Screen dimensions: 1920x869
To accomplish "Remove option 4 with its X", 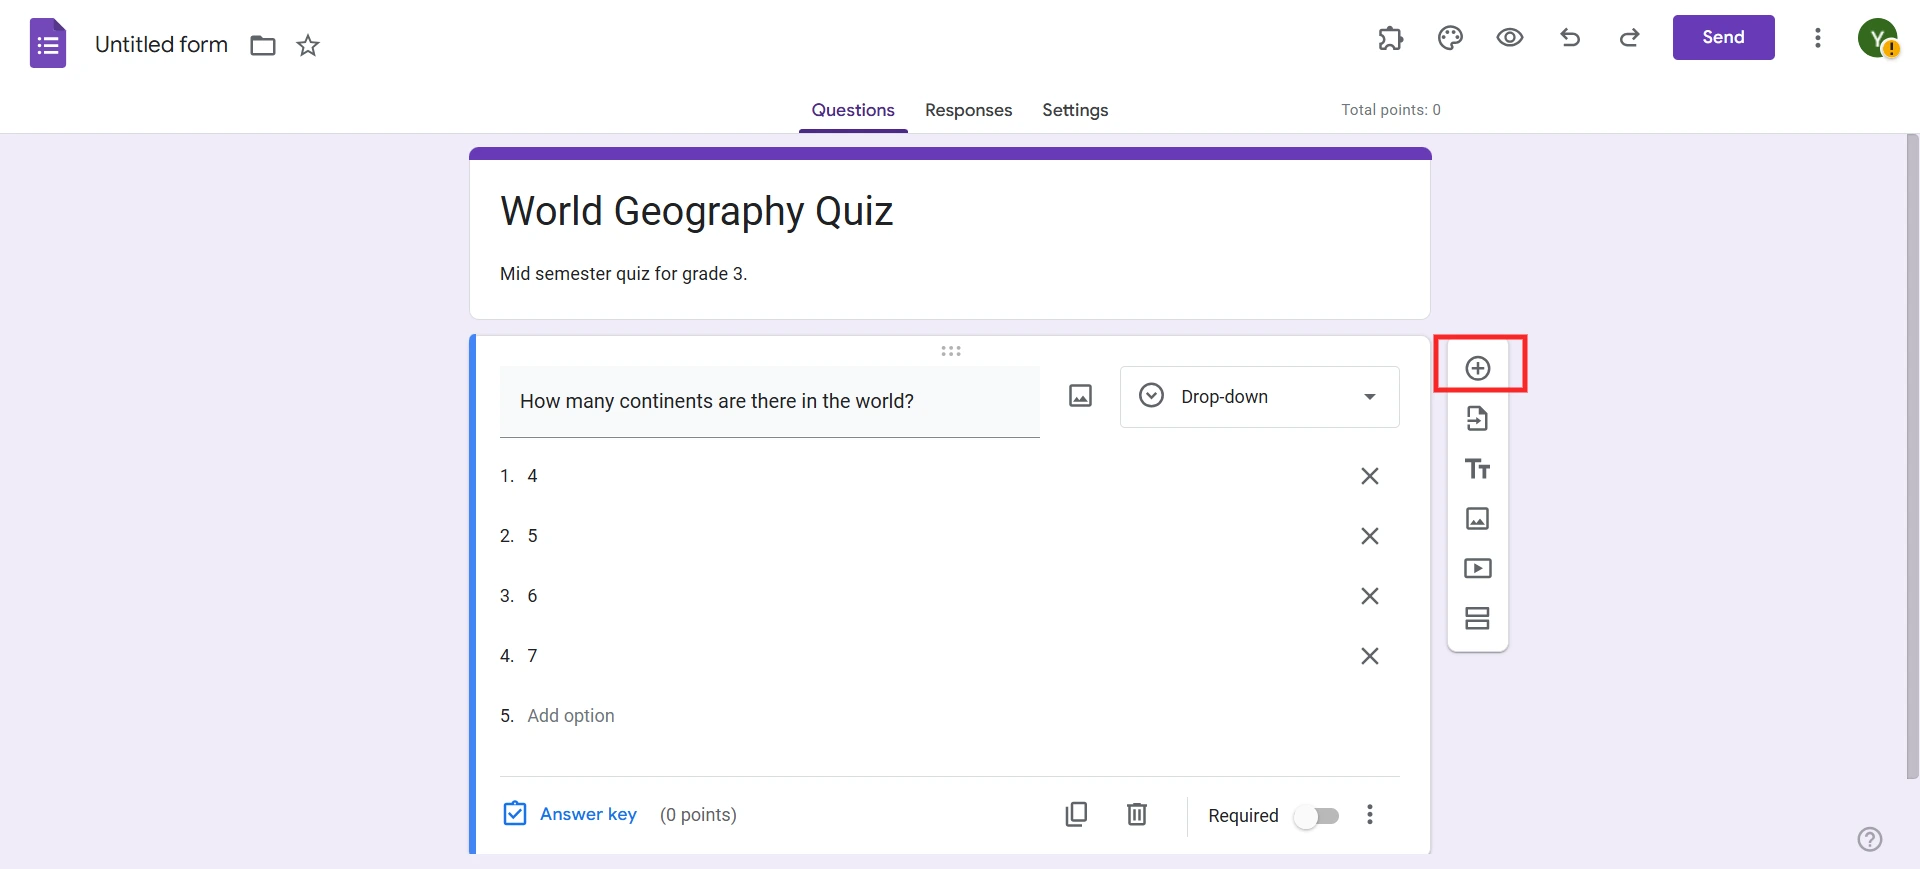I will pos(1370,476).
